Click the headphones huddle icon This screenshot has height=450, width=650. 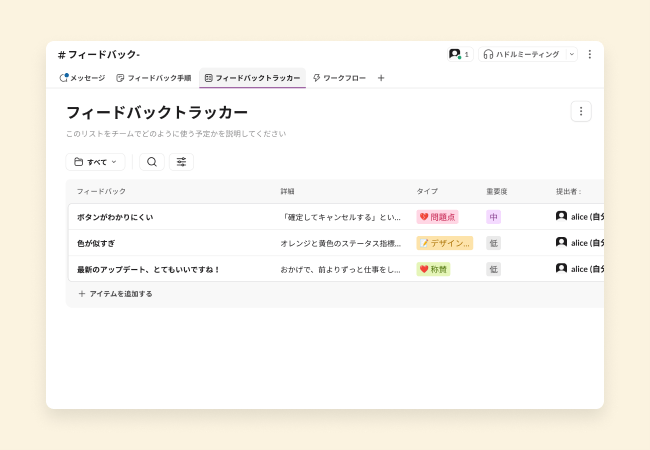[x=488, y=54]
